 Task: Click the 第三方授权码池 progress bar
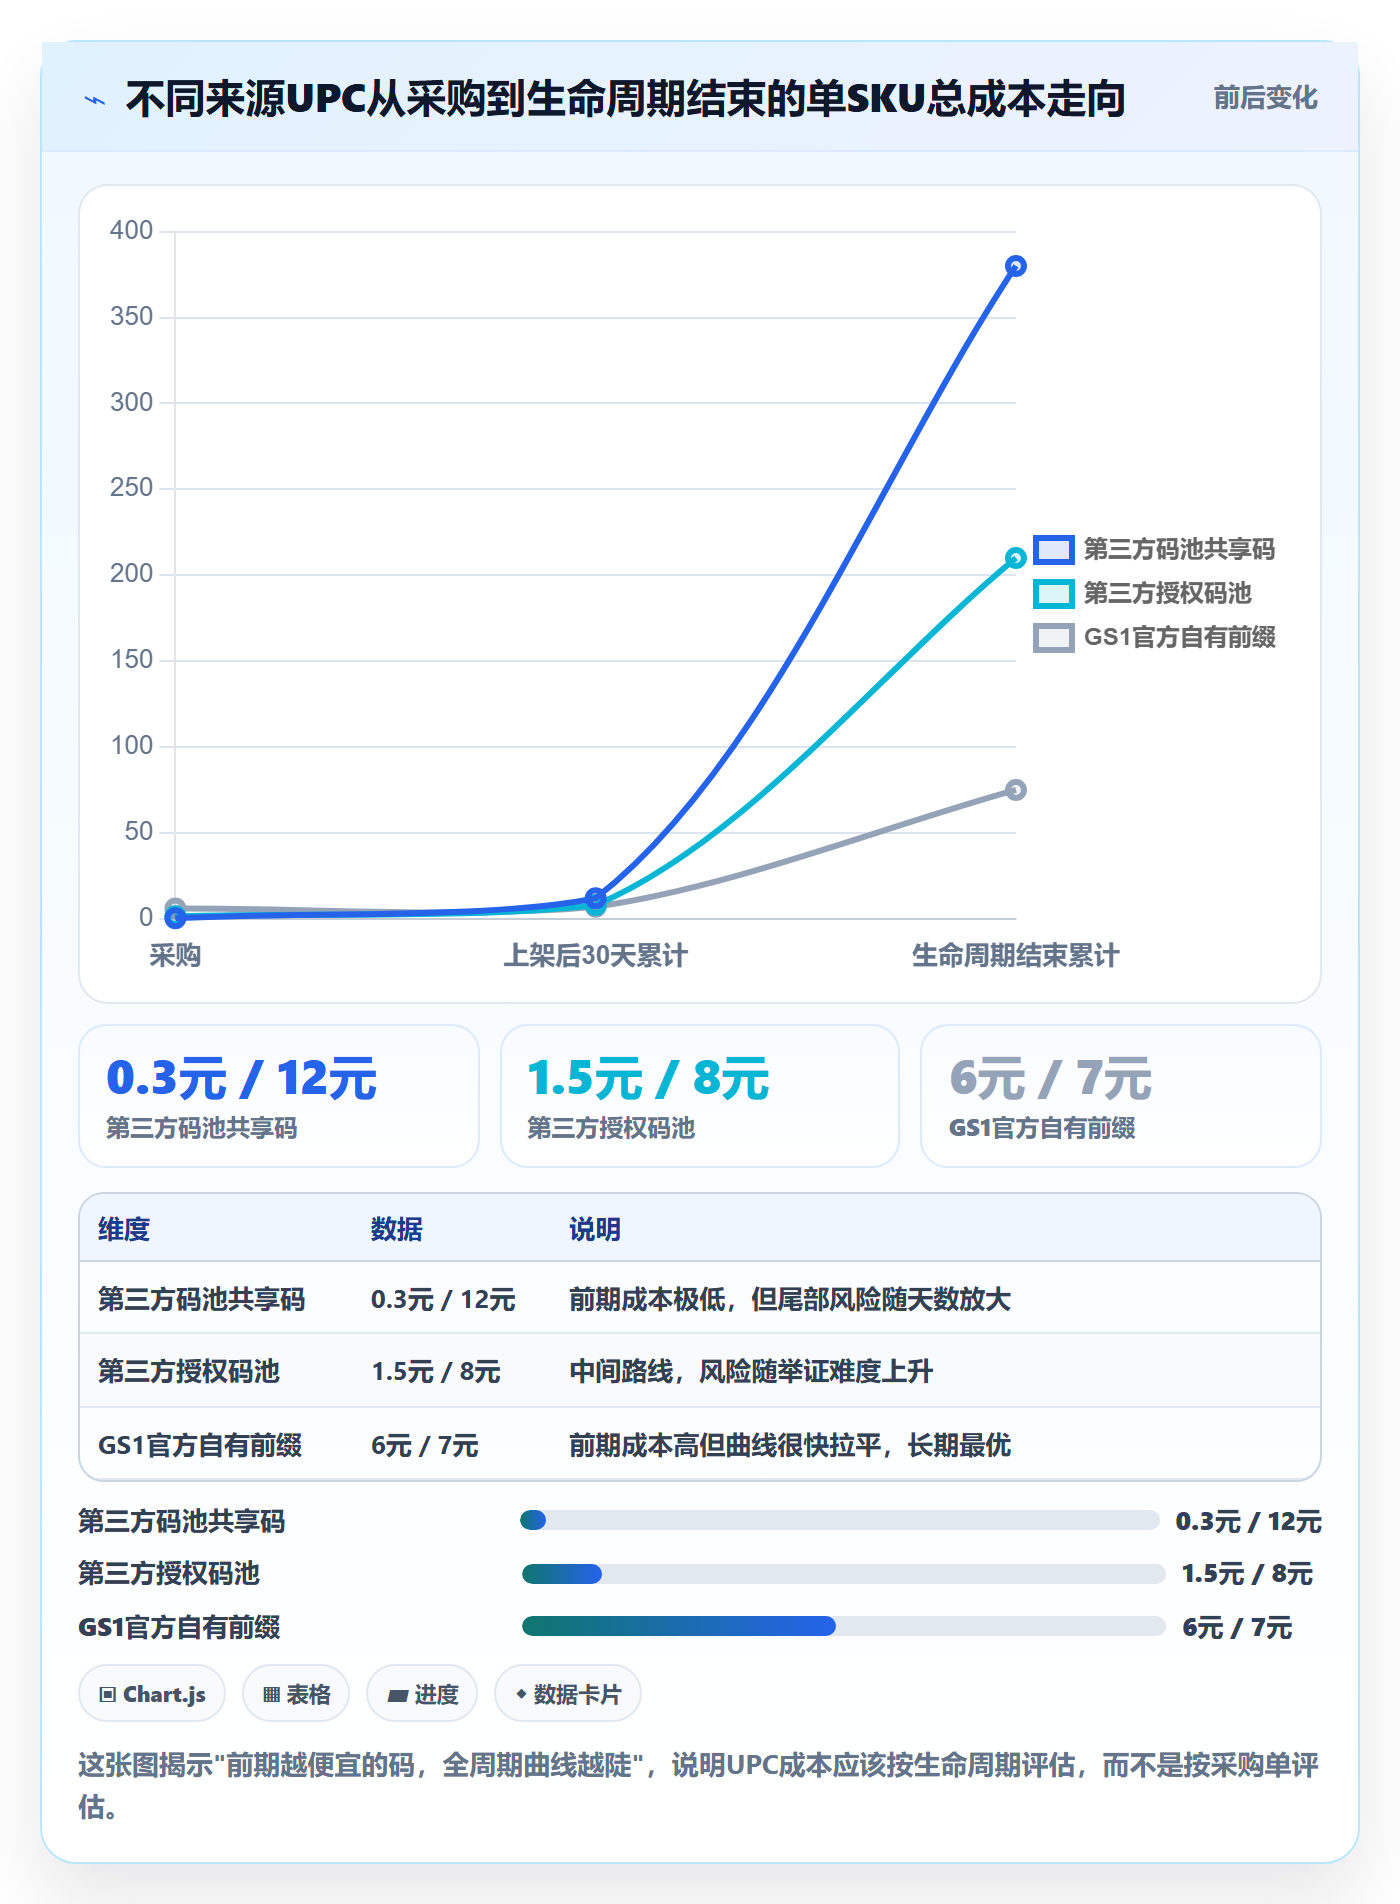843,1574
